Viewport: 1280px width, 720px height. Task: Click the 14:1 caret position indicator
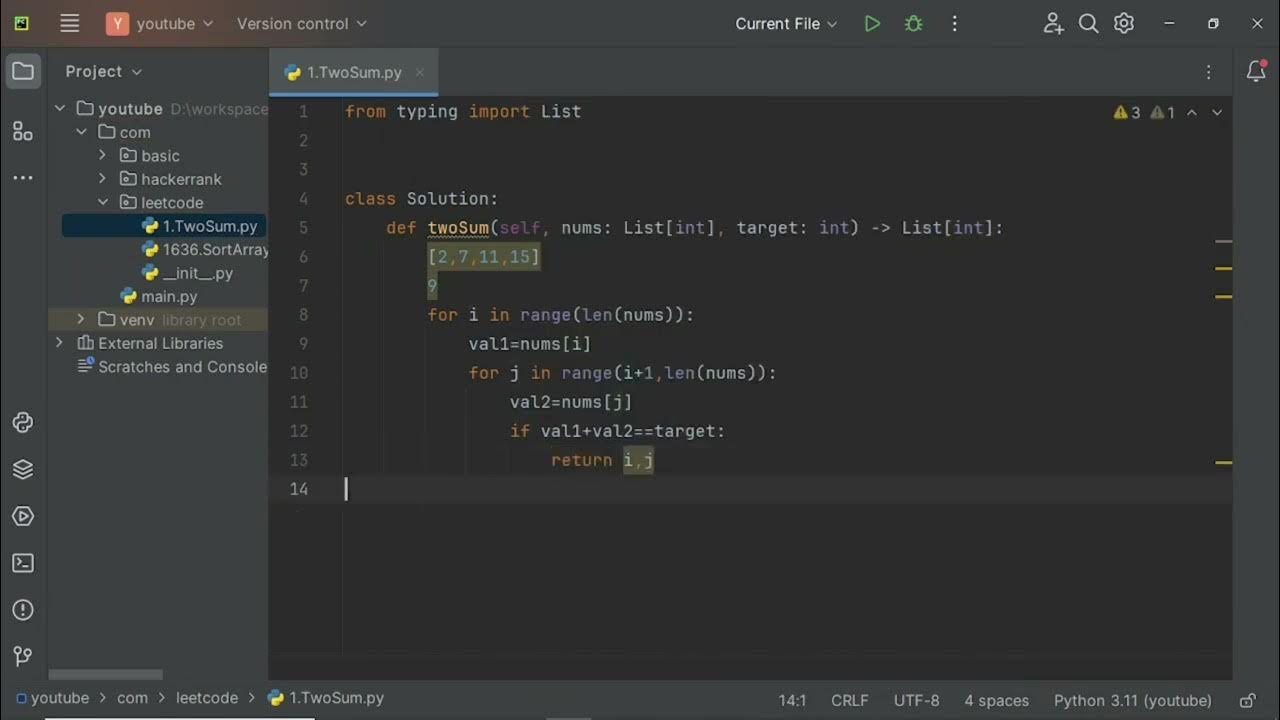pos(792,701)
